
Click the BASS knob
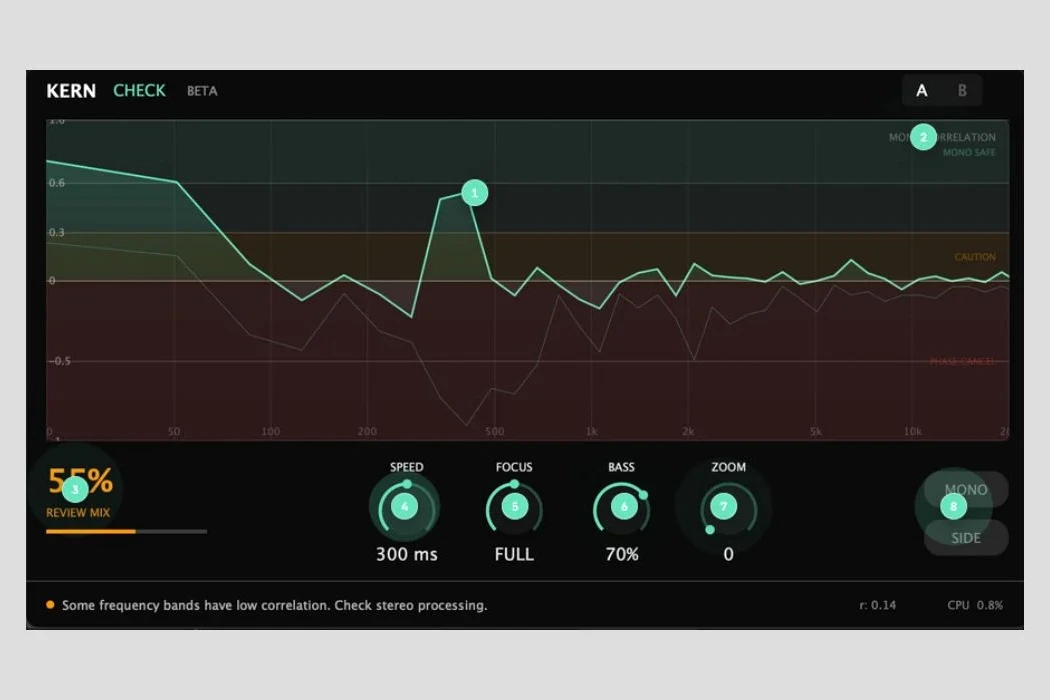click(624, 507)
